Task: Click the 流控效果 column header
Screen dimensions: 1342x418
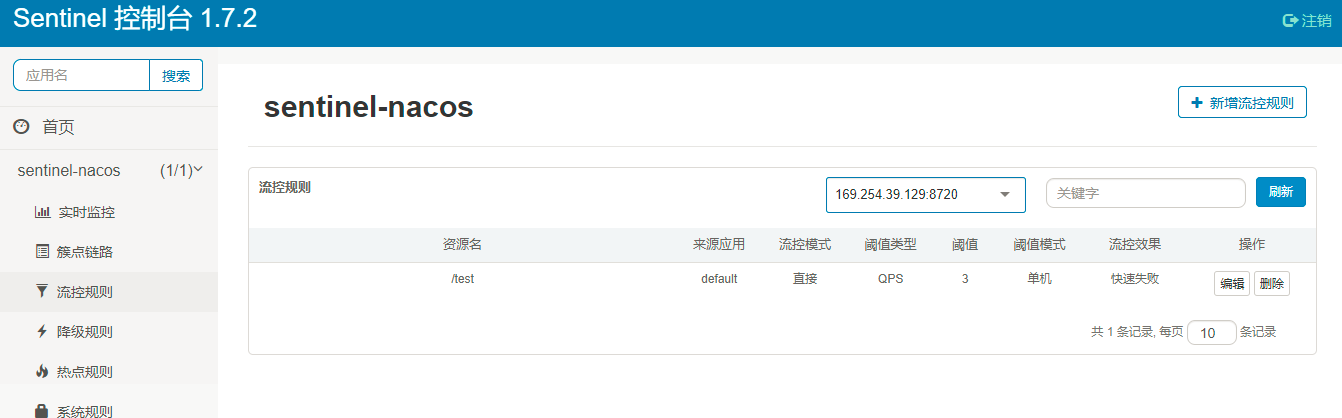Action: coord(1135,245)
